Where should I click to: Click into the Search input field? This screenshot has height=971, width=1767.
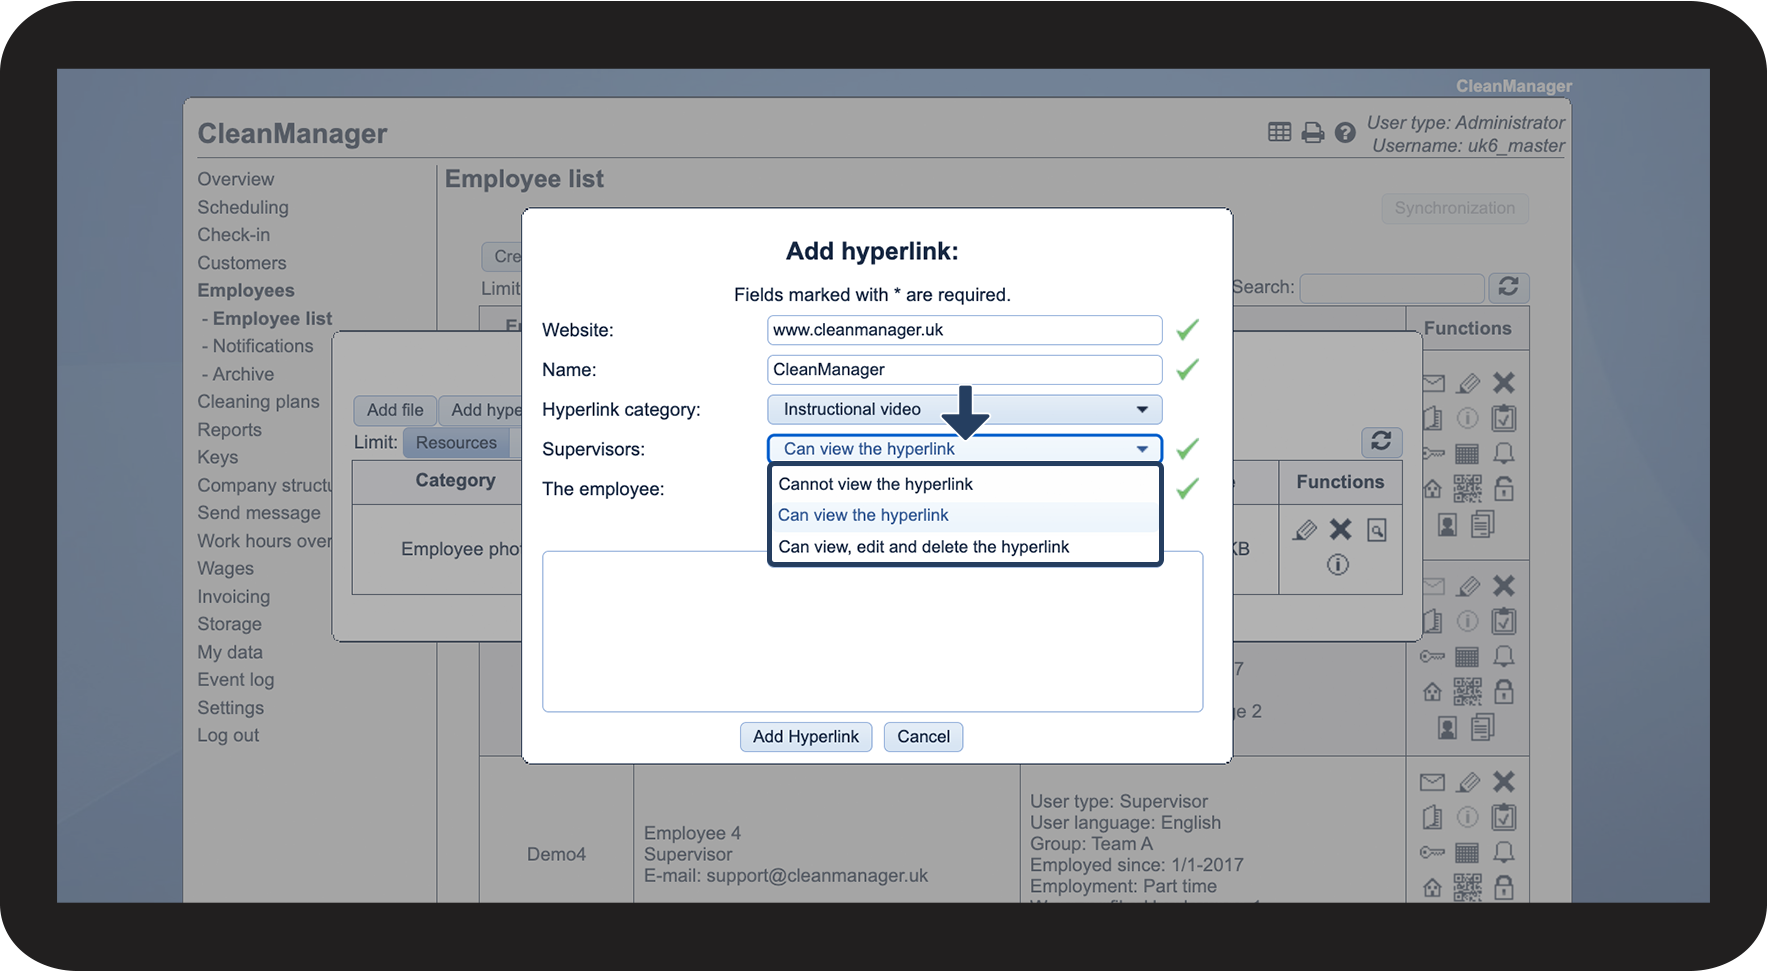point(1392,288)
